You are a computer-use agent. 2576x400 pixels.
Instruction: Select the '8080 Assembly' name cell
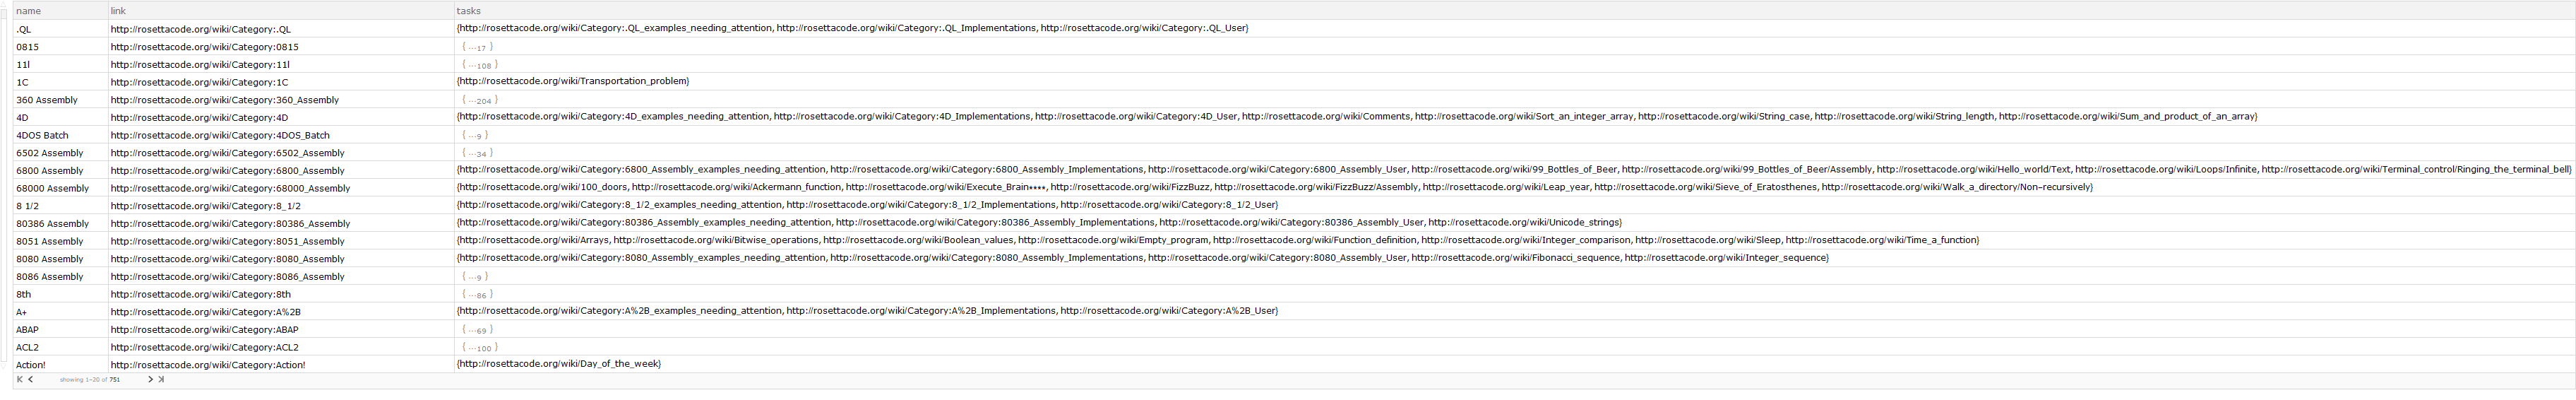click(x=60, y=259)
